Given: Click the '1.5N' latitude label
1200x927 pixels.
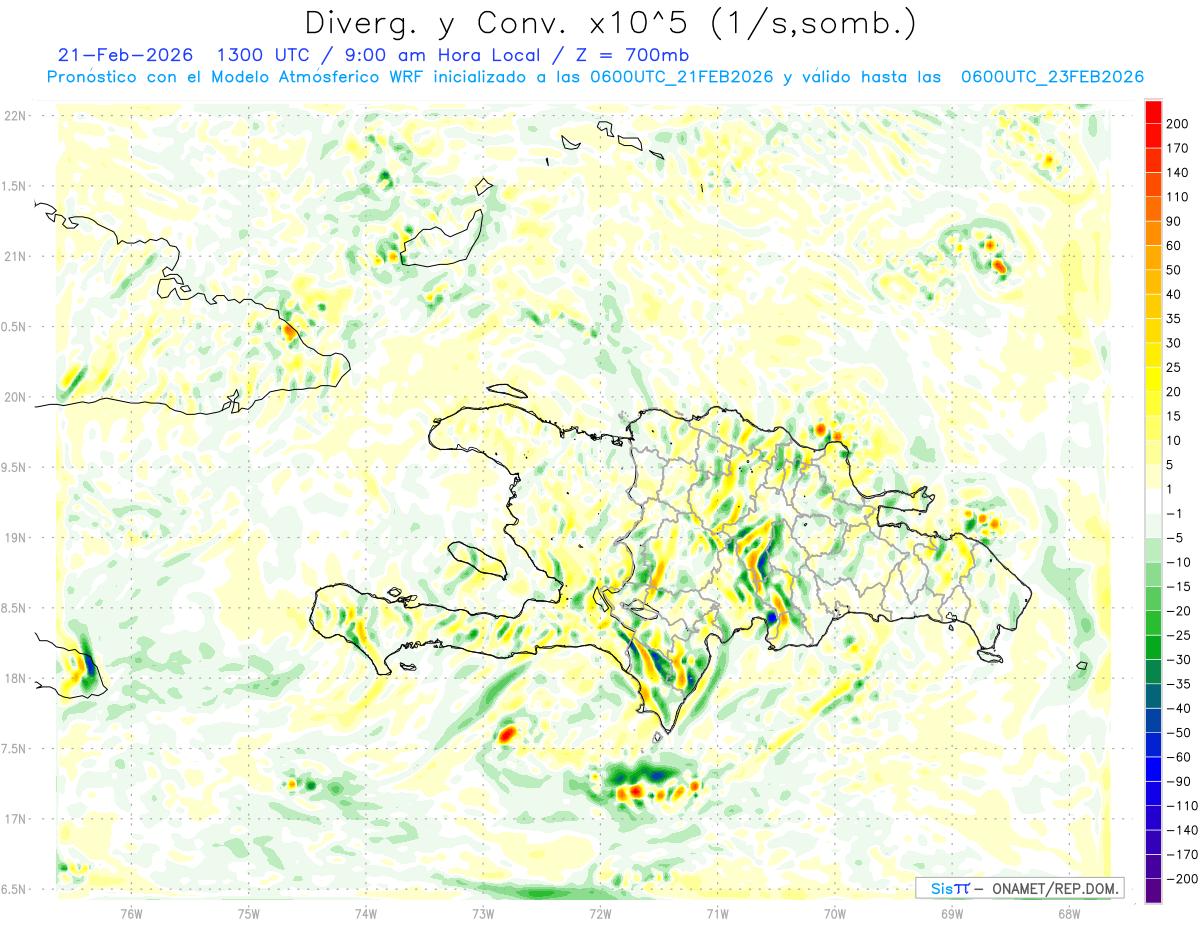Looking at the screenshot, I should 15,186.
